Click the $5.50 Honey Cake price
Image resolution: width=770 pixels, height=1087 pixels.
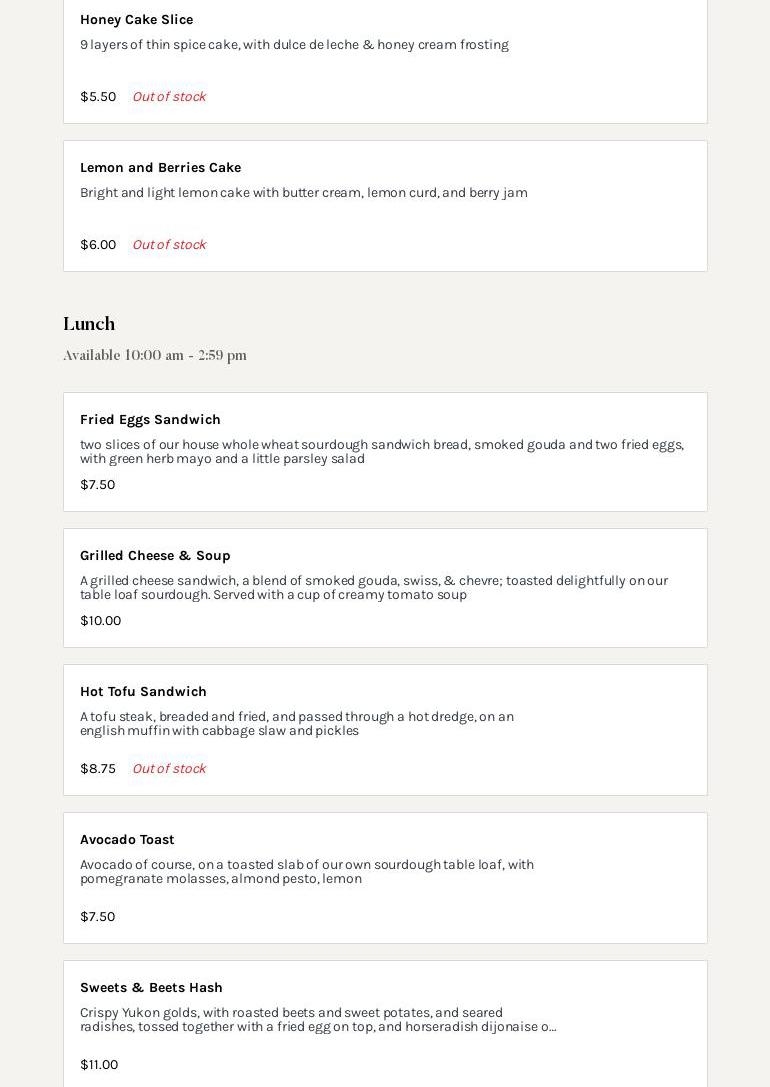click(98, 96)
